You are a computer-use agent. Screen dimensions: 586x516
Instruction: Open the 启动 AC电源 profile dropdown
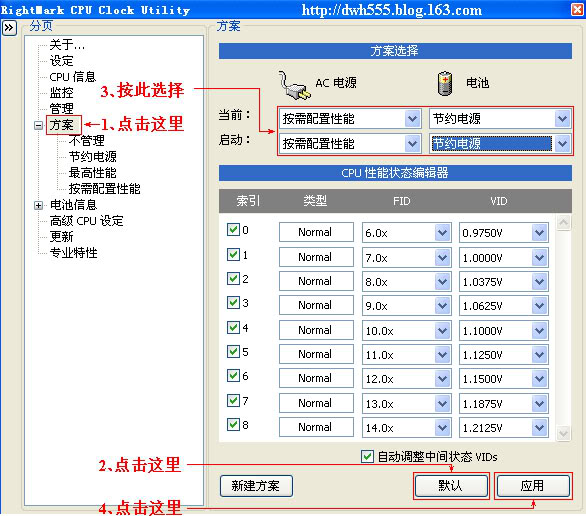[413, 143]
